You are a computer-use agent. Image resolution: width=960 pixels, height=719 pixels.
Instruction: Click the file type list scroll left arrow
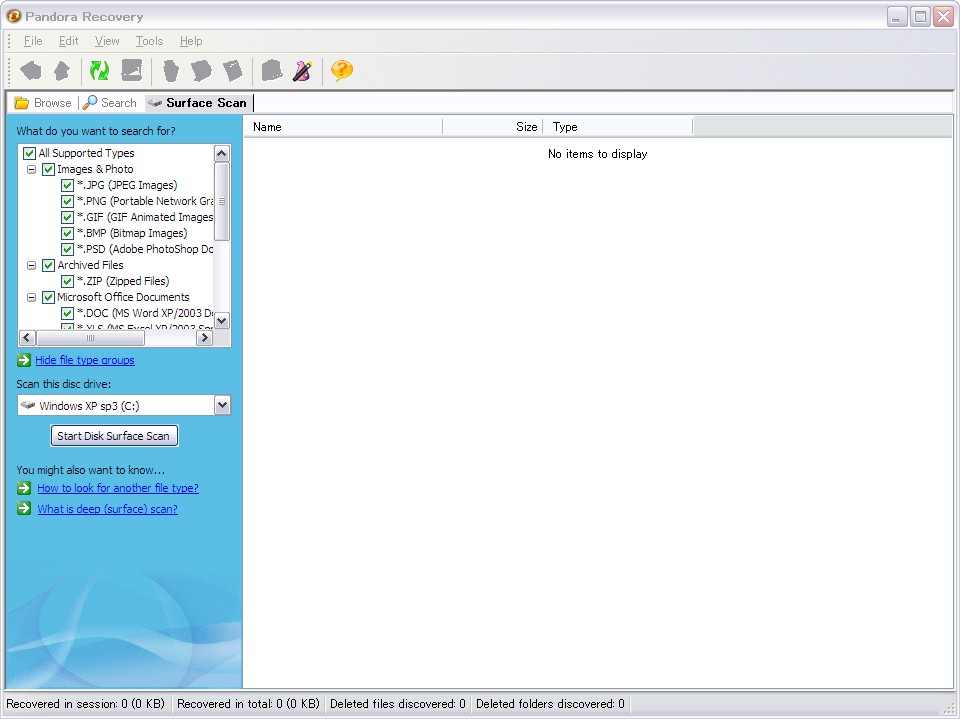(x=28, y=337)
